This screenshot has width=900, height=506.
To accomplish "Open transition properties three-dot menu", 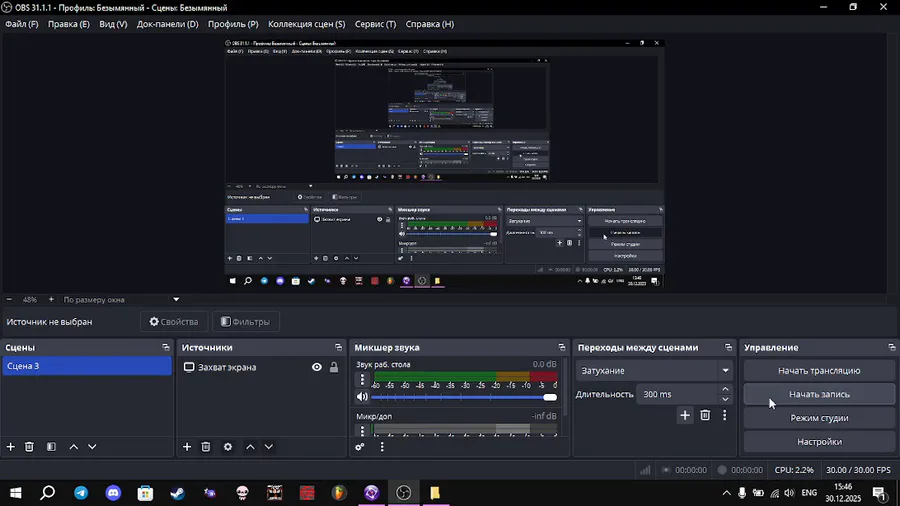I will tap(724, 415).
